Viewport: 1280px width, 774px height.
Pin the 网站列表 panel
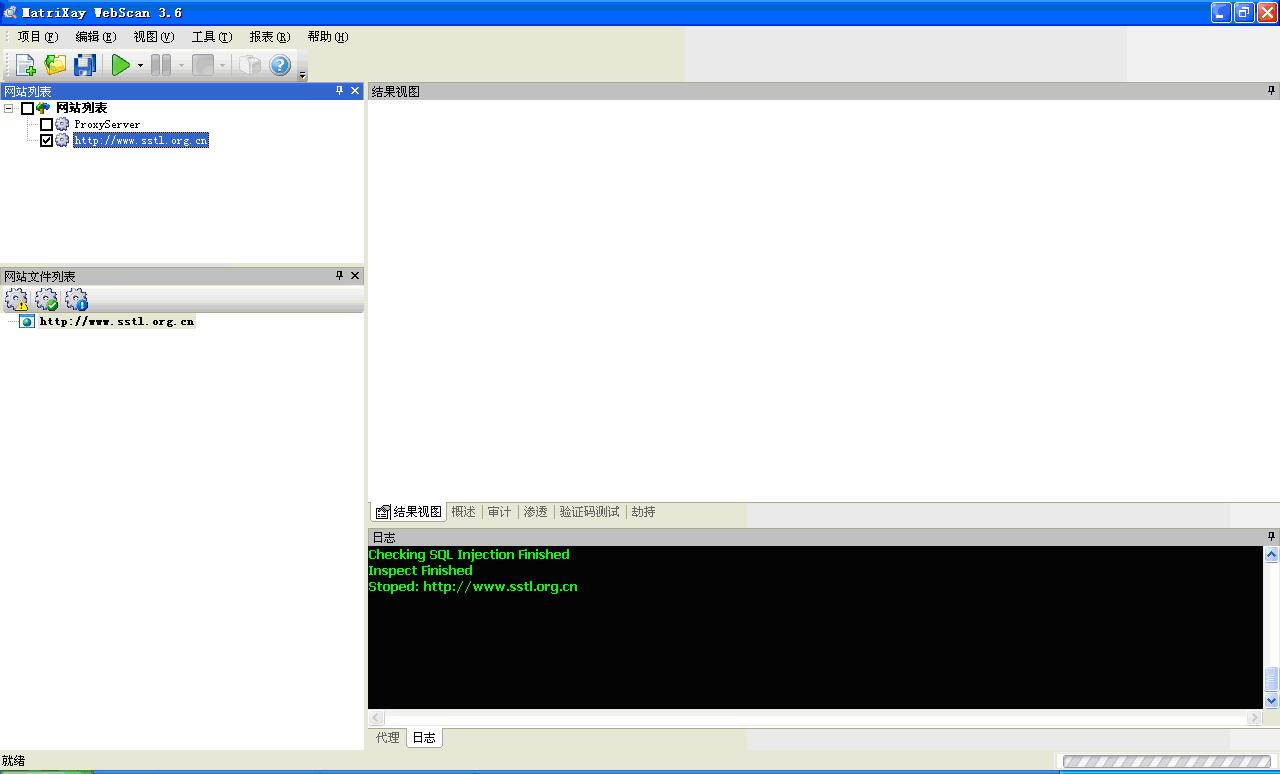click(339, 91)
